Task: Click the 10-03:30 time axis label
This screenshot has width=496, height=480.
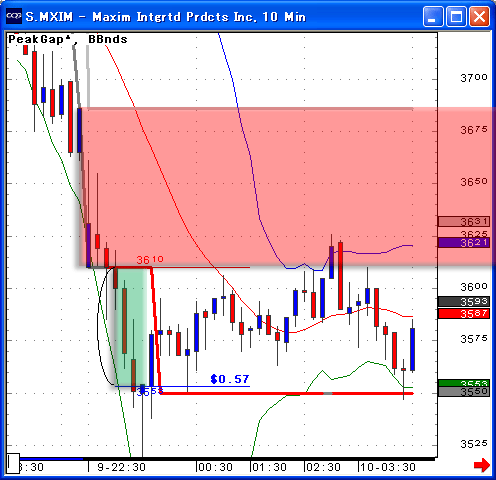Action: tap(388, 467)
